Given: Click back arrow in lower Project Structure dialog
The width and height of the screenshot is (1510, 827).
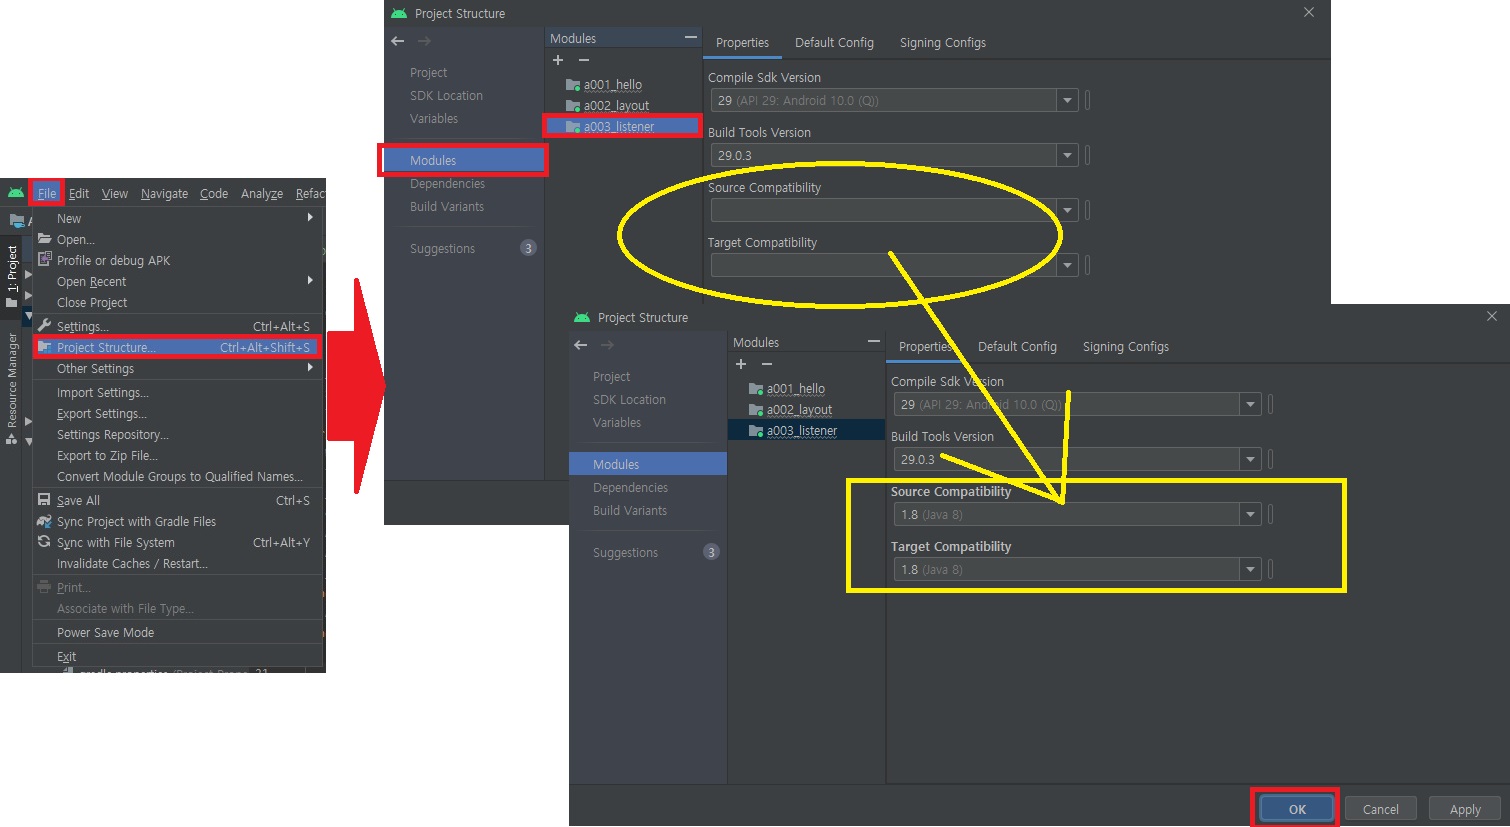Looking at the screenshot, I should click(581, 345).
